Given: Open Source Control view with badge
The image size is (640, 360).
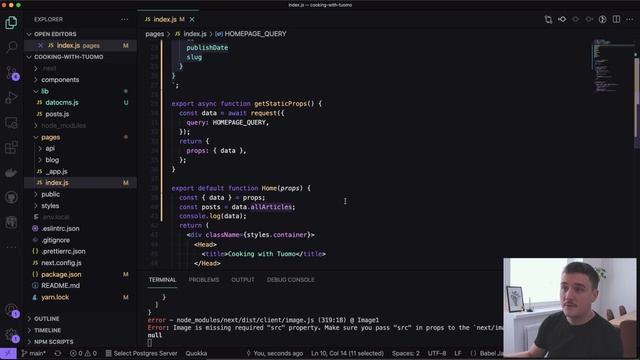Looking at the screenshot, I should (11, 73).
